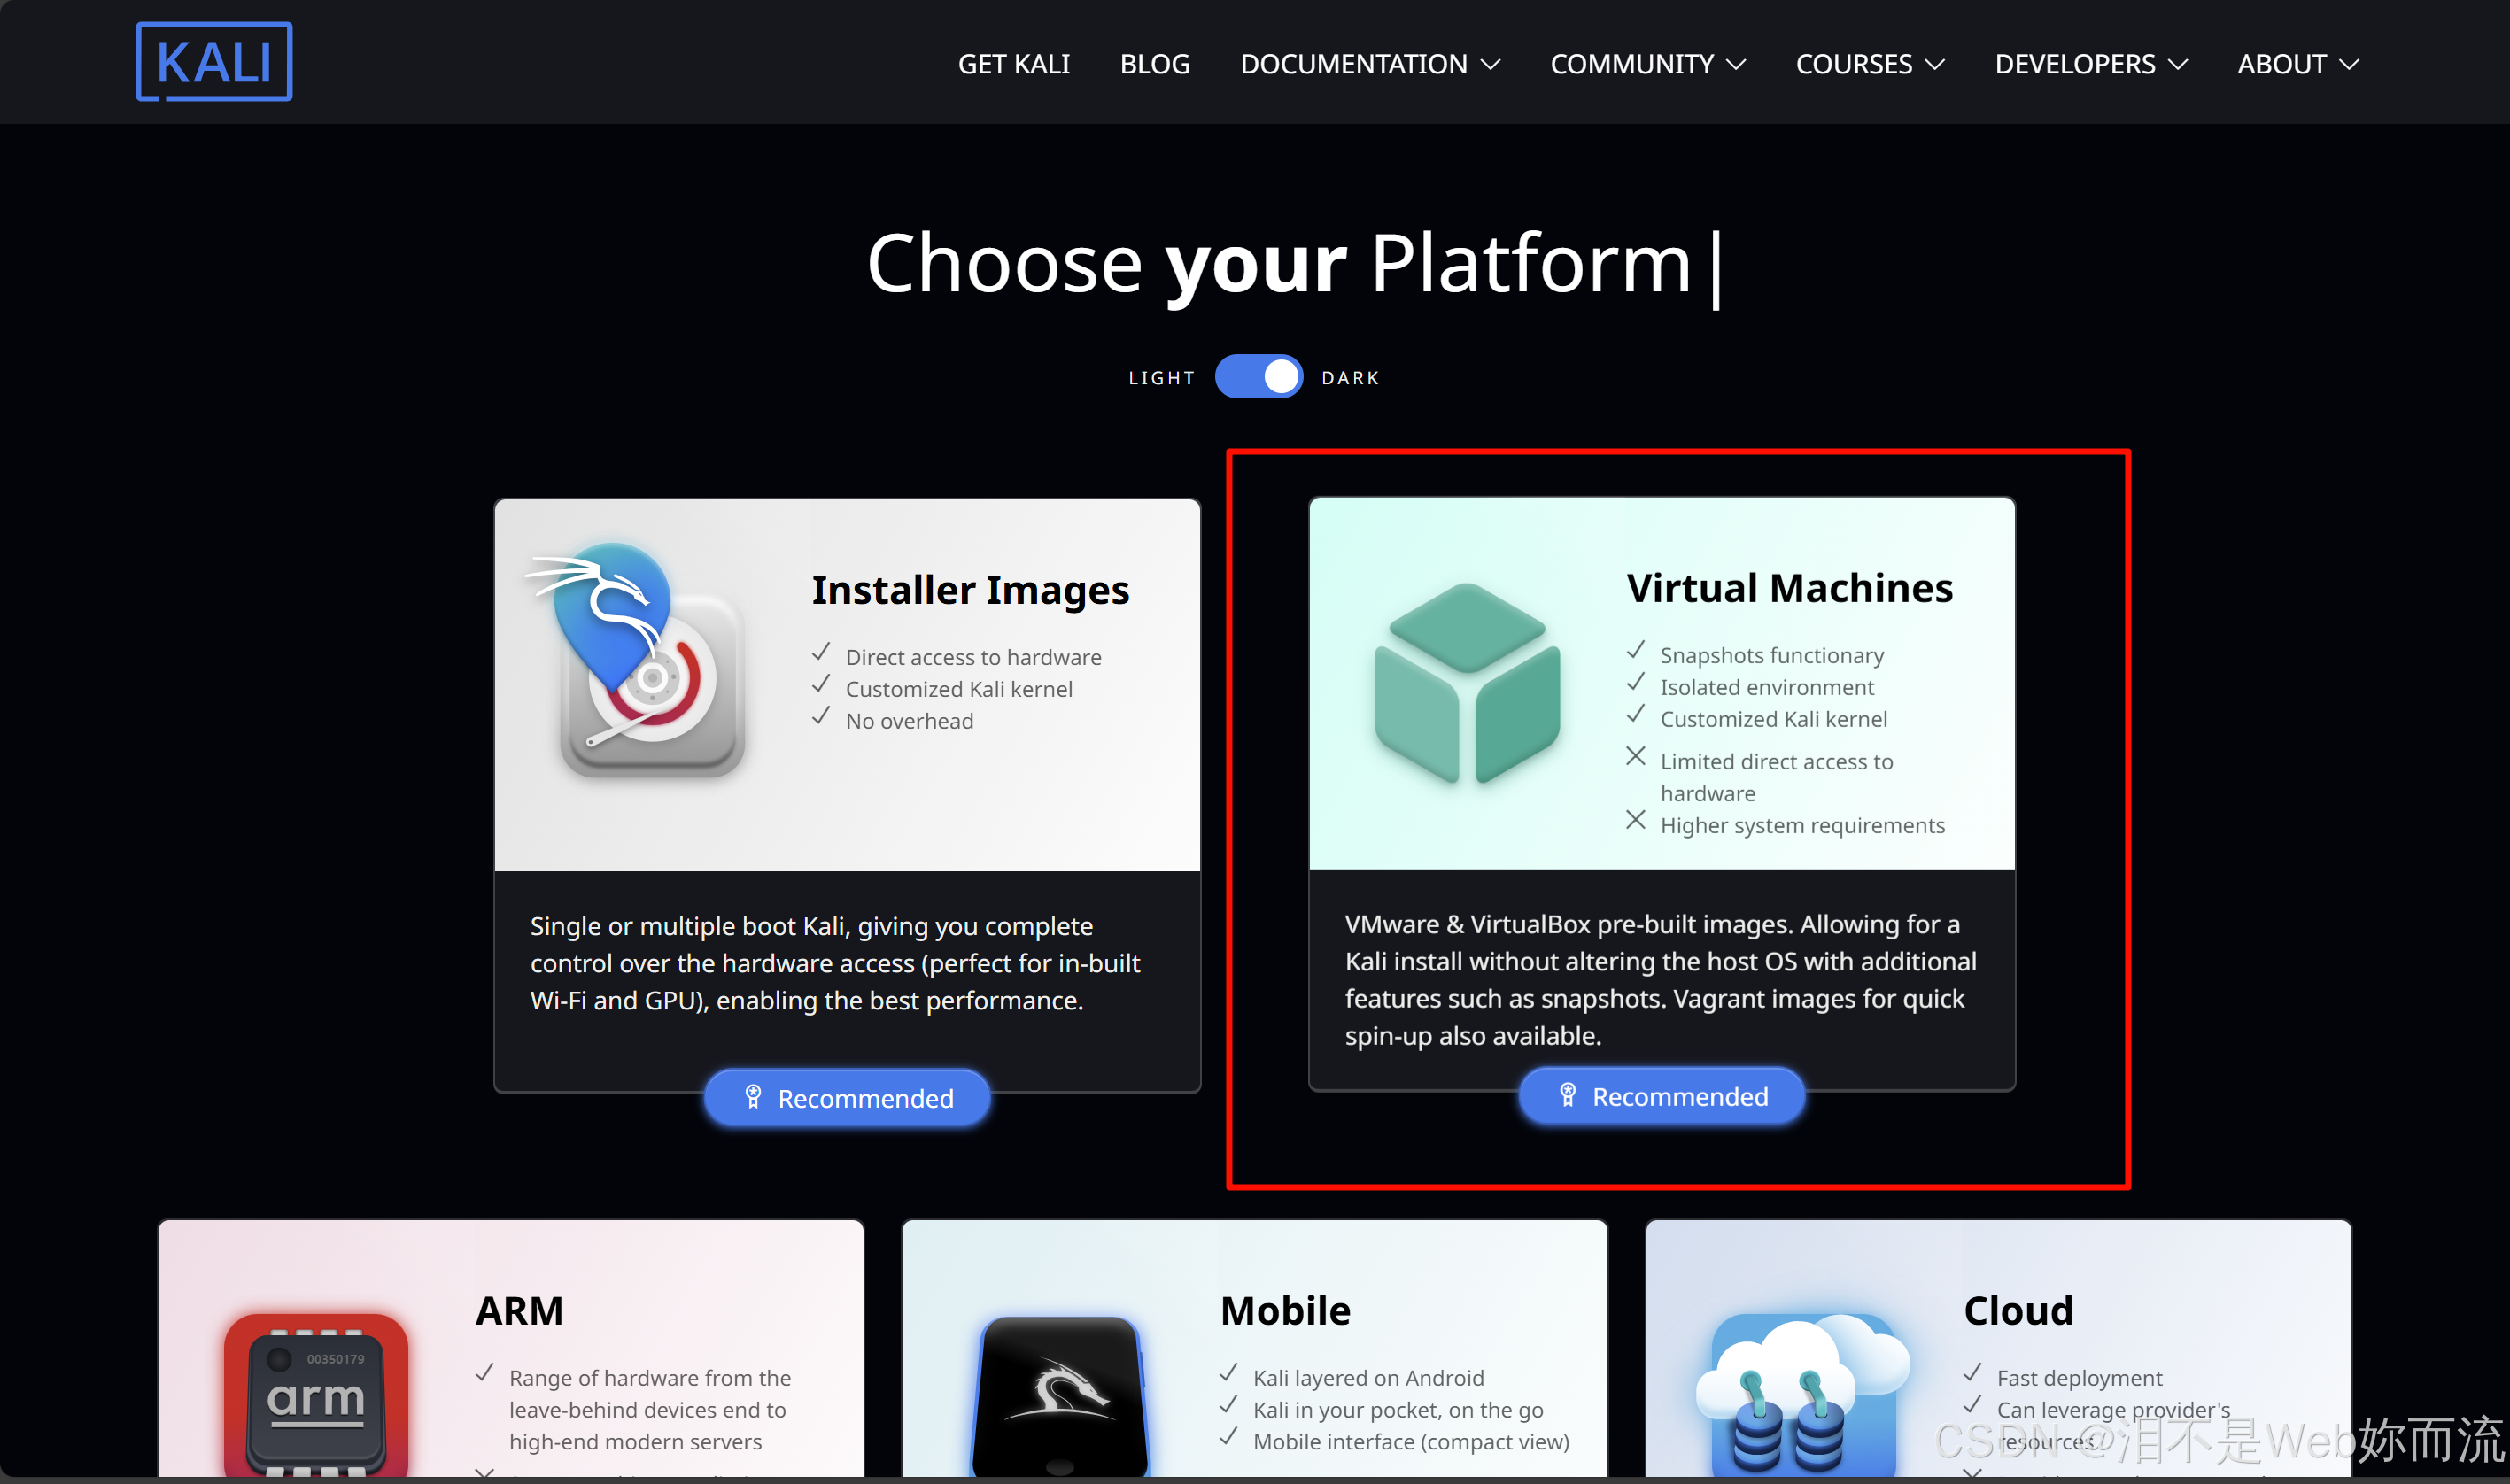This screenshot has width=2510, height=1484.
Task: Open the Courses dropdown chevron
Action: tap(1935, 65)
